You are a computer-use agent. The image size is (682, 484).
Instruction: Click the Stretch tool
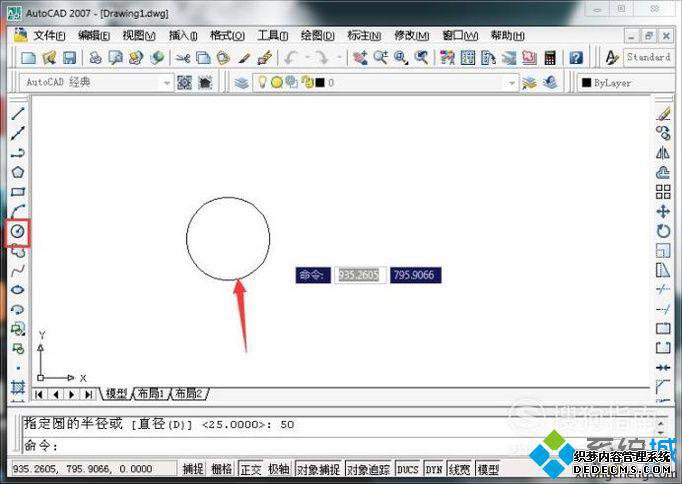point(663,270)
